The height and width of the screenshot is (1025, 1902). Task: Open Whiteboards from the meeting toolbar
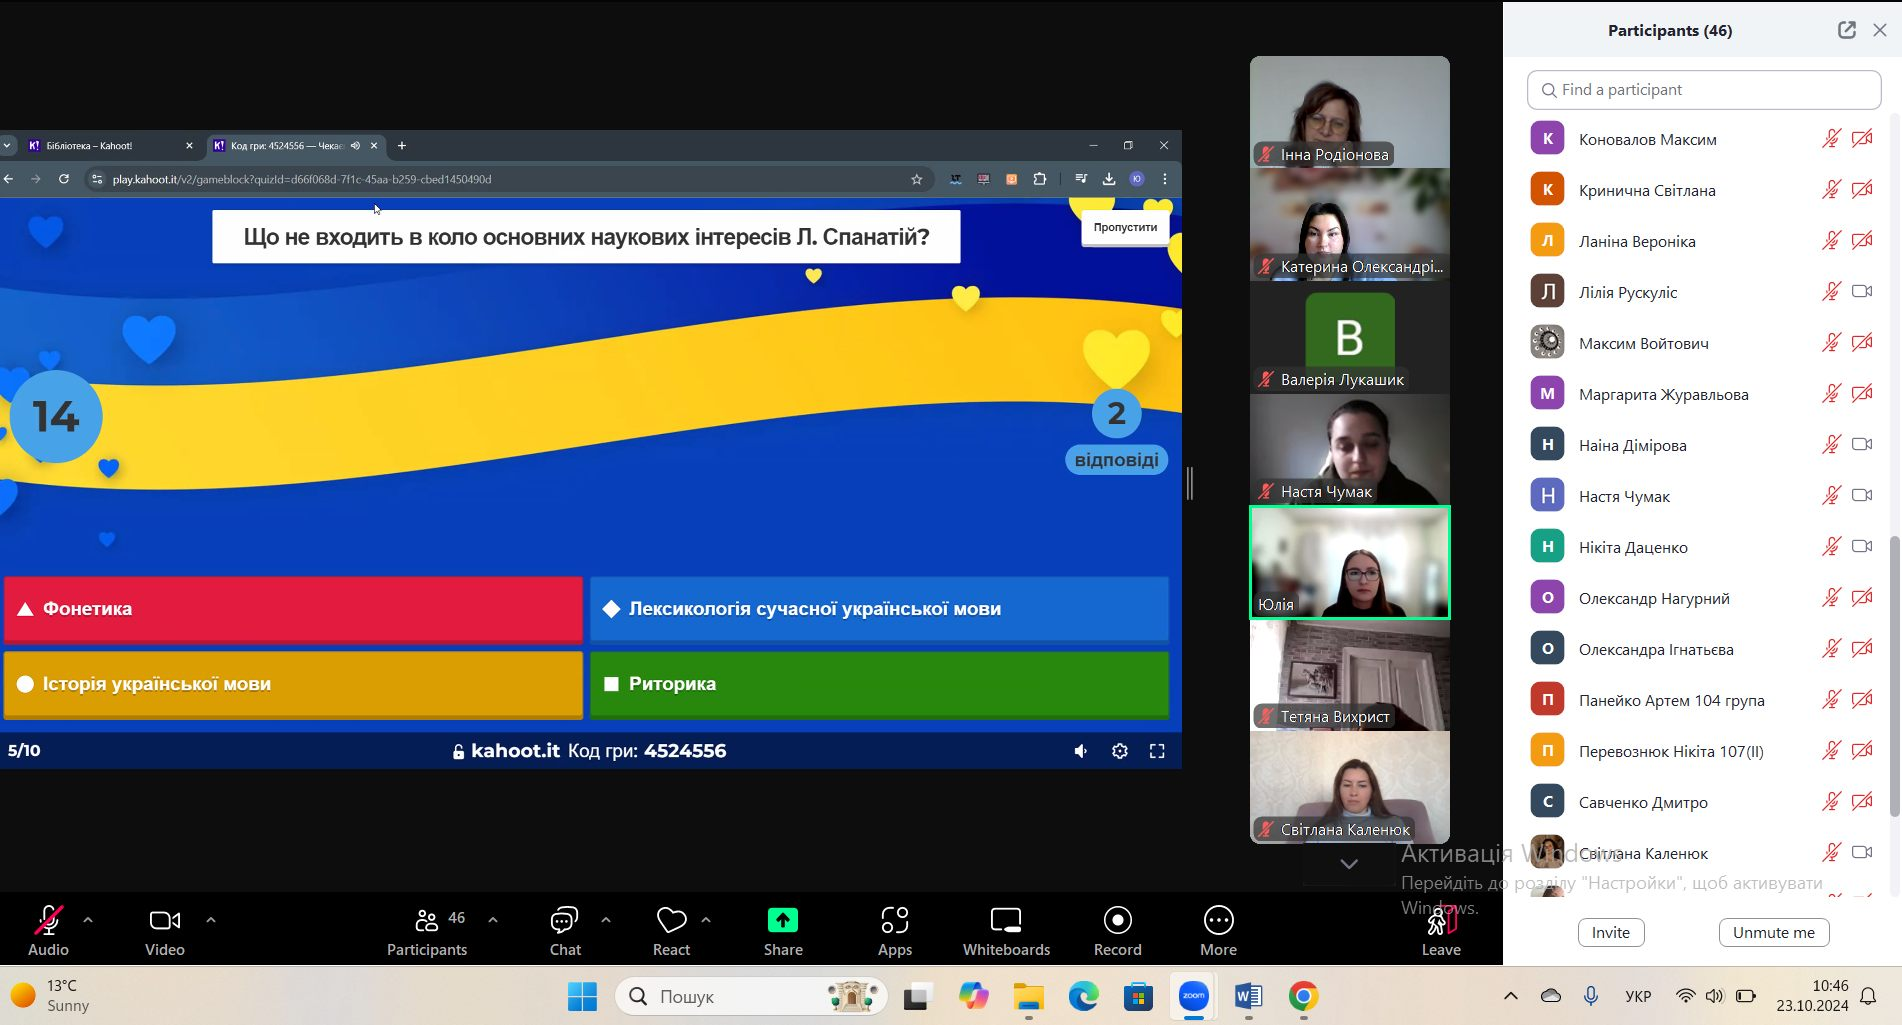1005,920
